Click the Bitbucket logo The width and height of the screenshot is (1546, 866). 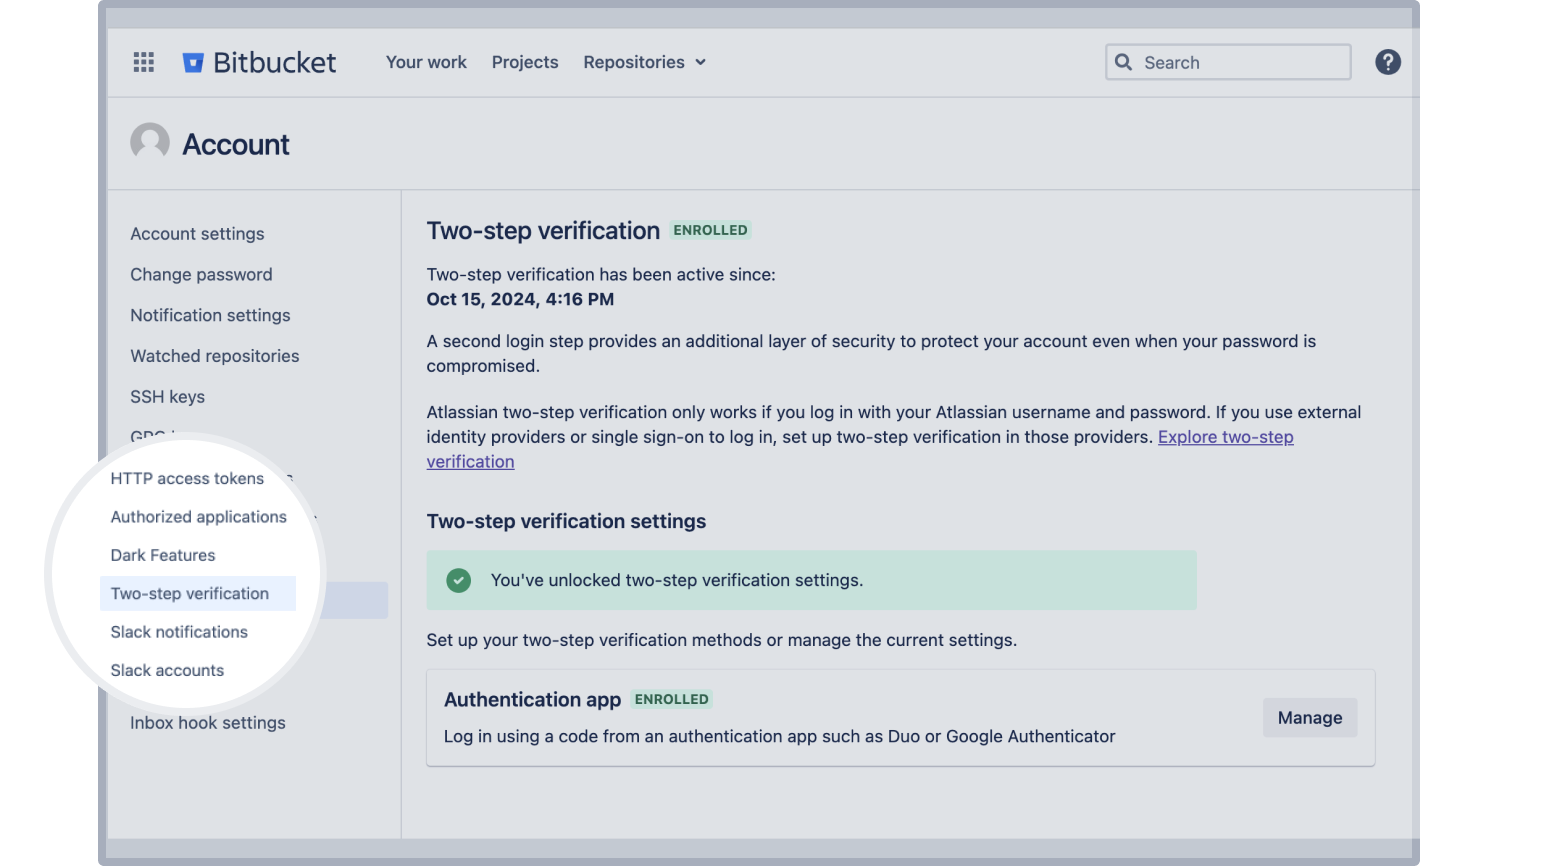point(258,62)
